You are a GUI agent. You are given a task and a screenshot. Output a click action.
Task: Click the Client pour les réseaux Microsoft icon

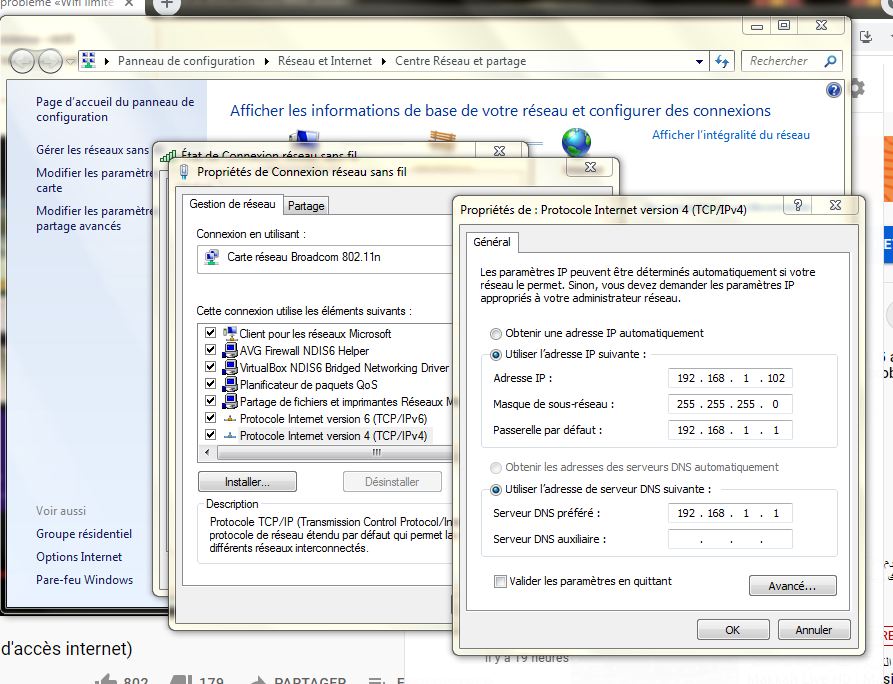click(230, 334)
